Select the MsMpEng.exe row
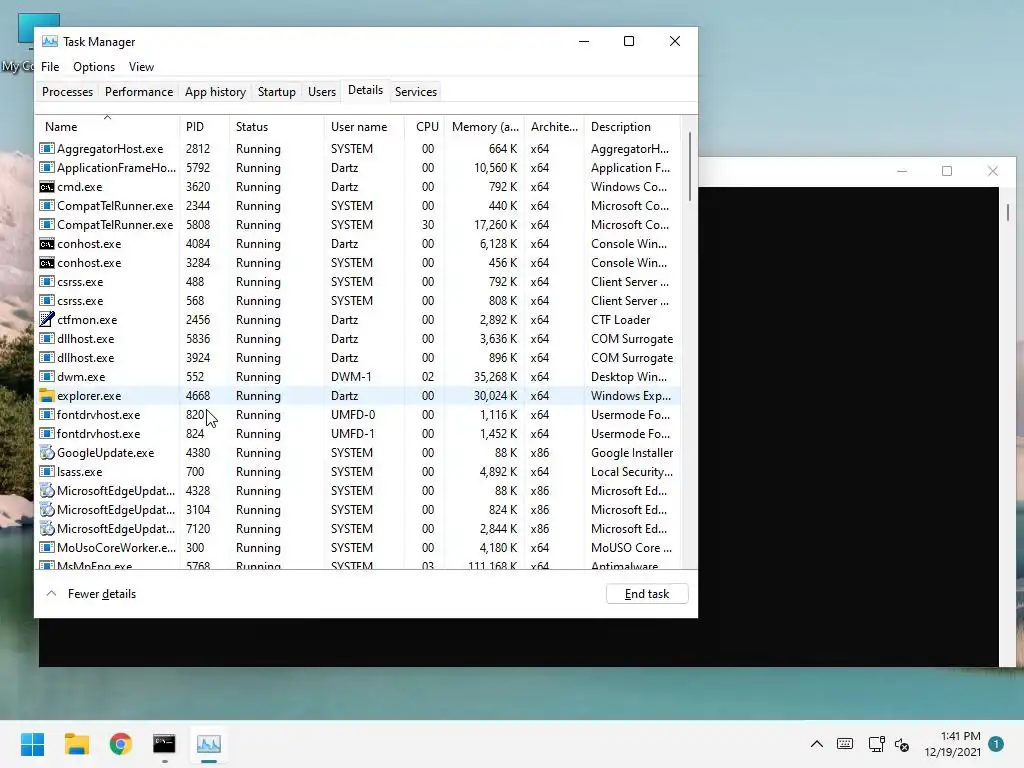Viewport: 1024px width, 768px height. (x=359, y=565)
